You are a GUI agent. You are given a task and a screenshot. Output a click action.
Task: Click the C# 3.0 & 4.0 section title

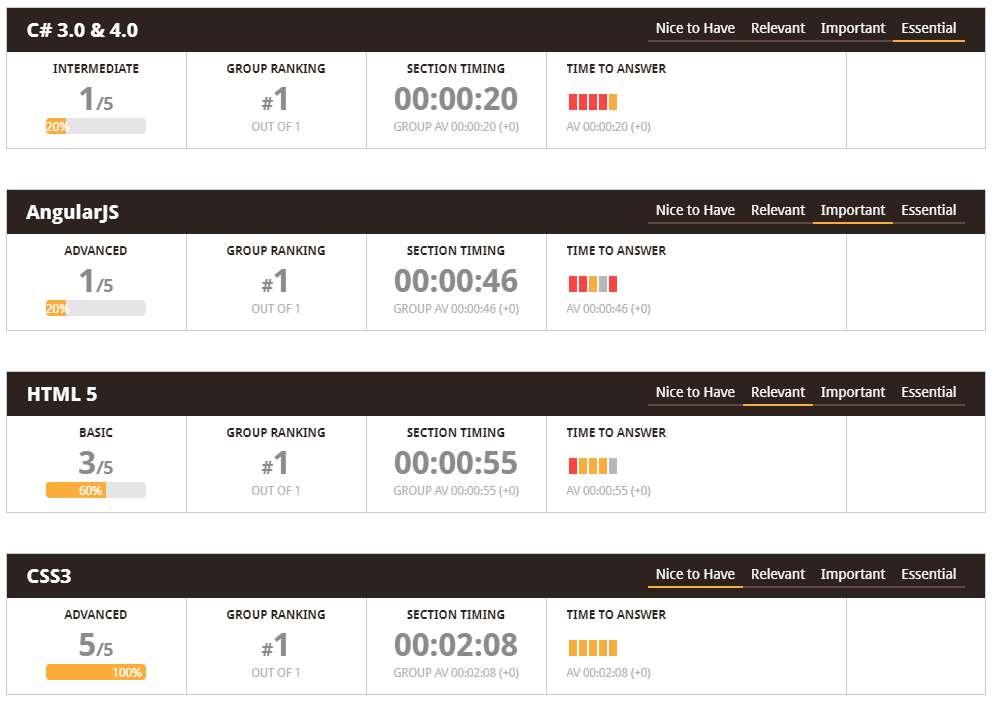(82, 30)
